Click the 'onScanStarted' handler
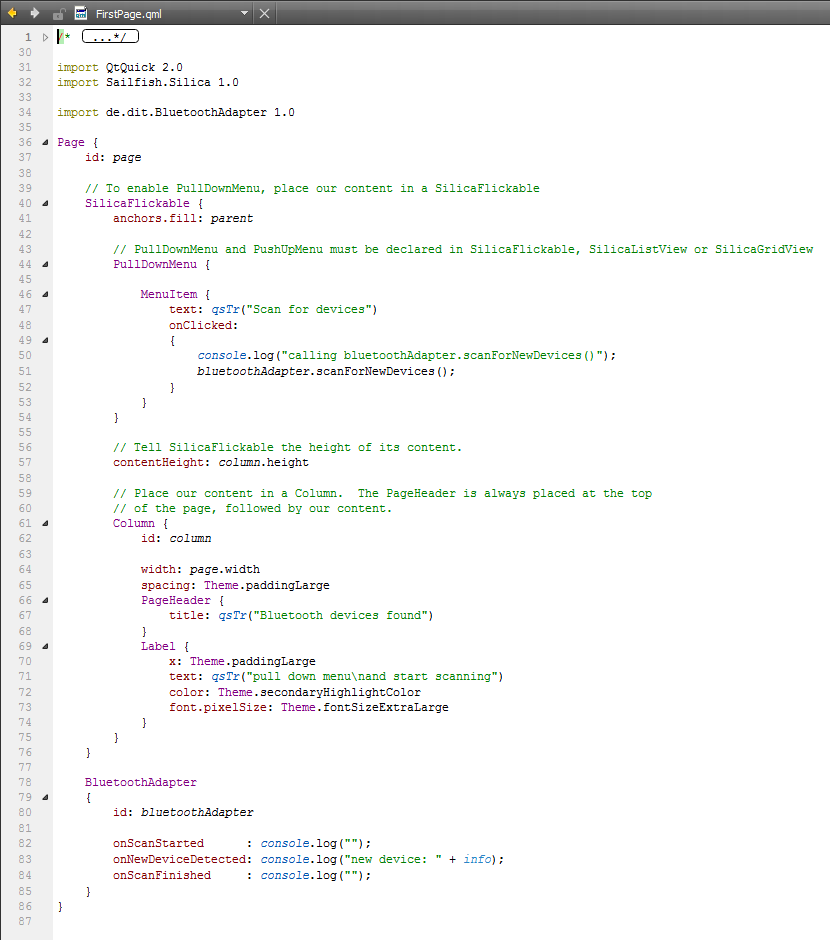 [x=158, y=843]
